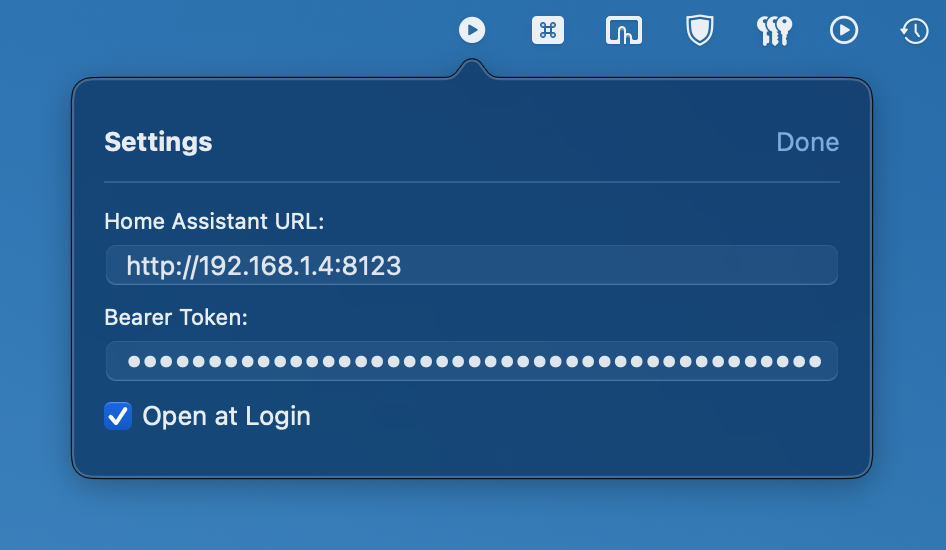Click the outlined play-circle menu bar icon
The width and height of the screenshot is (946, 550).
844,30
